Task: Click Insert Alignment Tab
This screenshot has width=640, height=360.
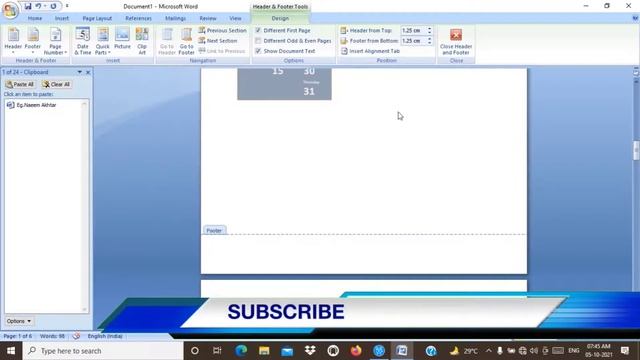Action: point(370,51)
